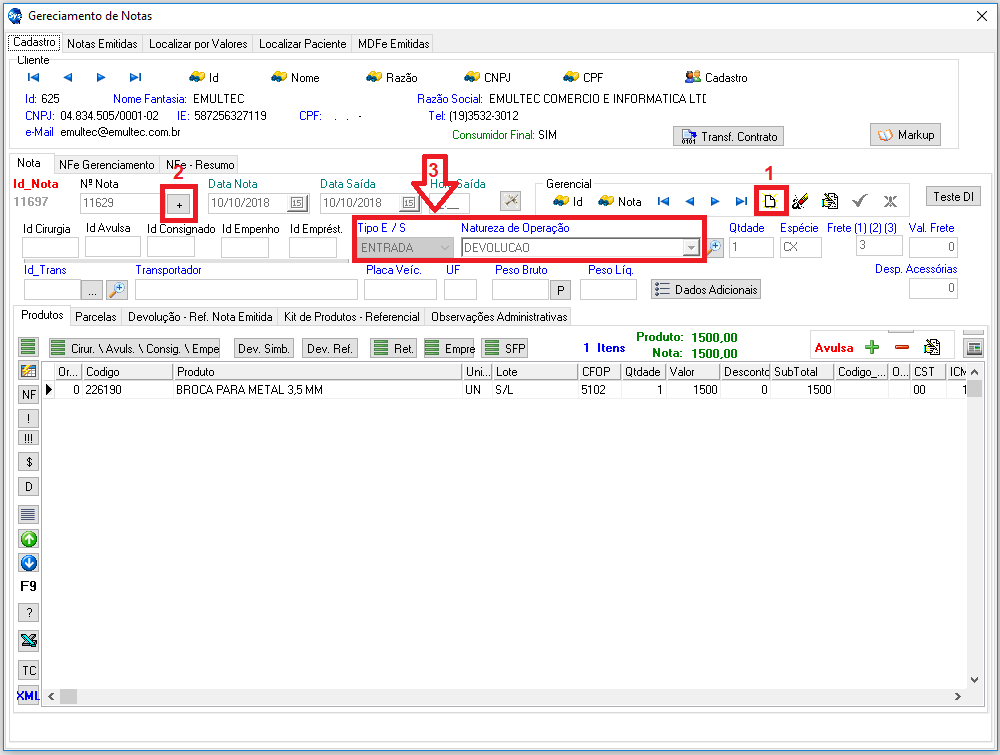
Task: Click the Transportador input field
Action: click(246, 290)
